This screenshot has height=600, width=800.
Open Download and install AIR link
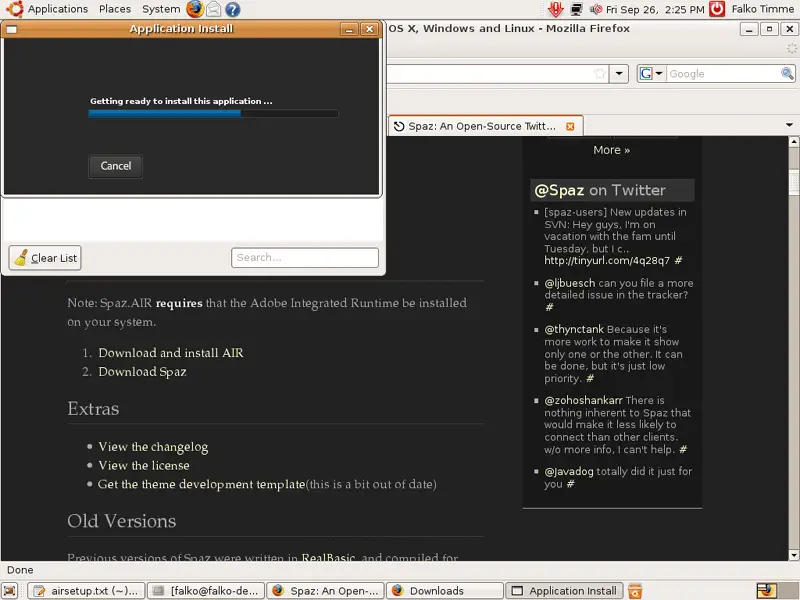coord(171,353)
